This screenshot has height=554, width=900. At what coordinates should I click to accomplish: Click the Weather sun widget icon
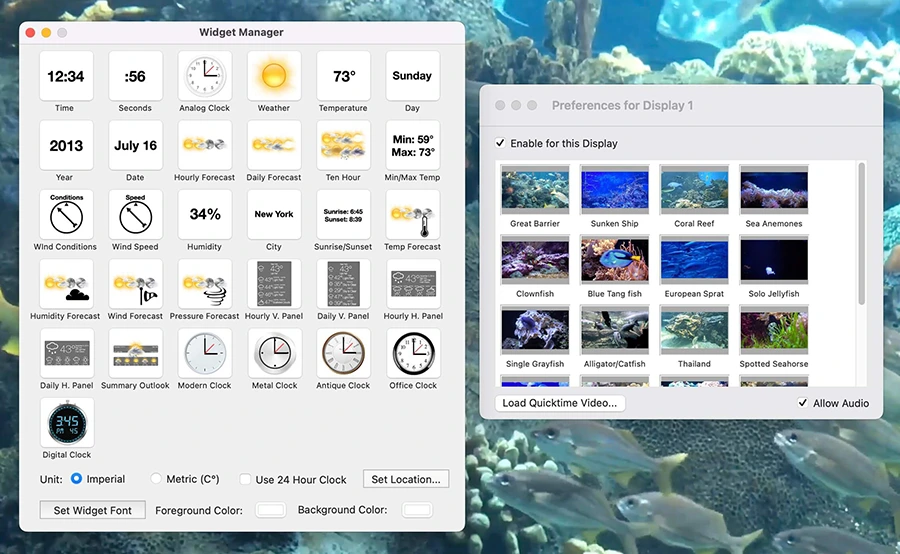pos(273,76)
